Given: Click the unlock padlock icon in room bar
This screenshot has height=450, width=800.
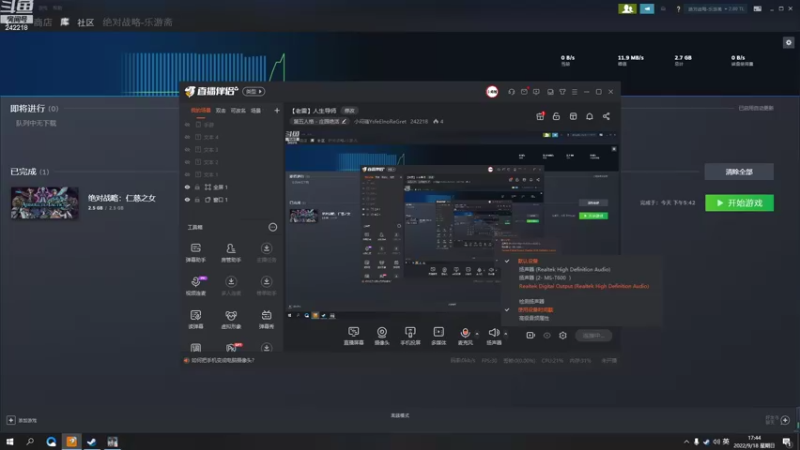Looking at the screenshot, I should click(556, 116).
